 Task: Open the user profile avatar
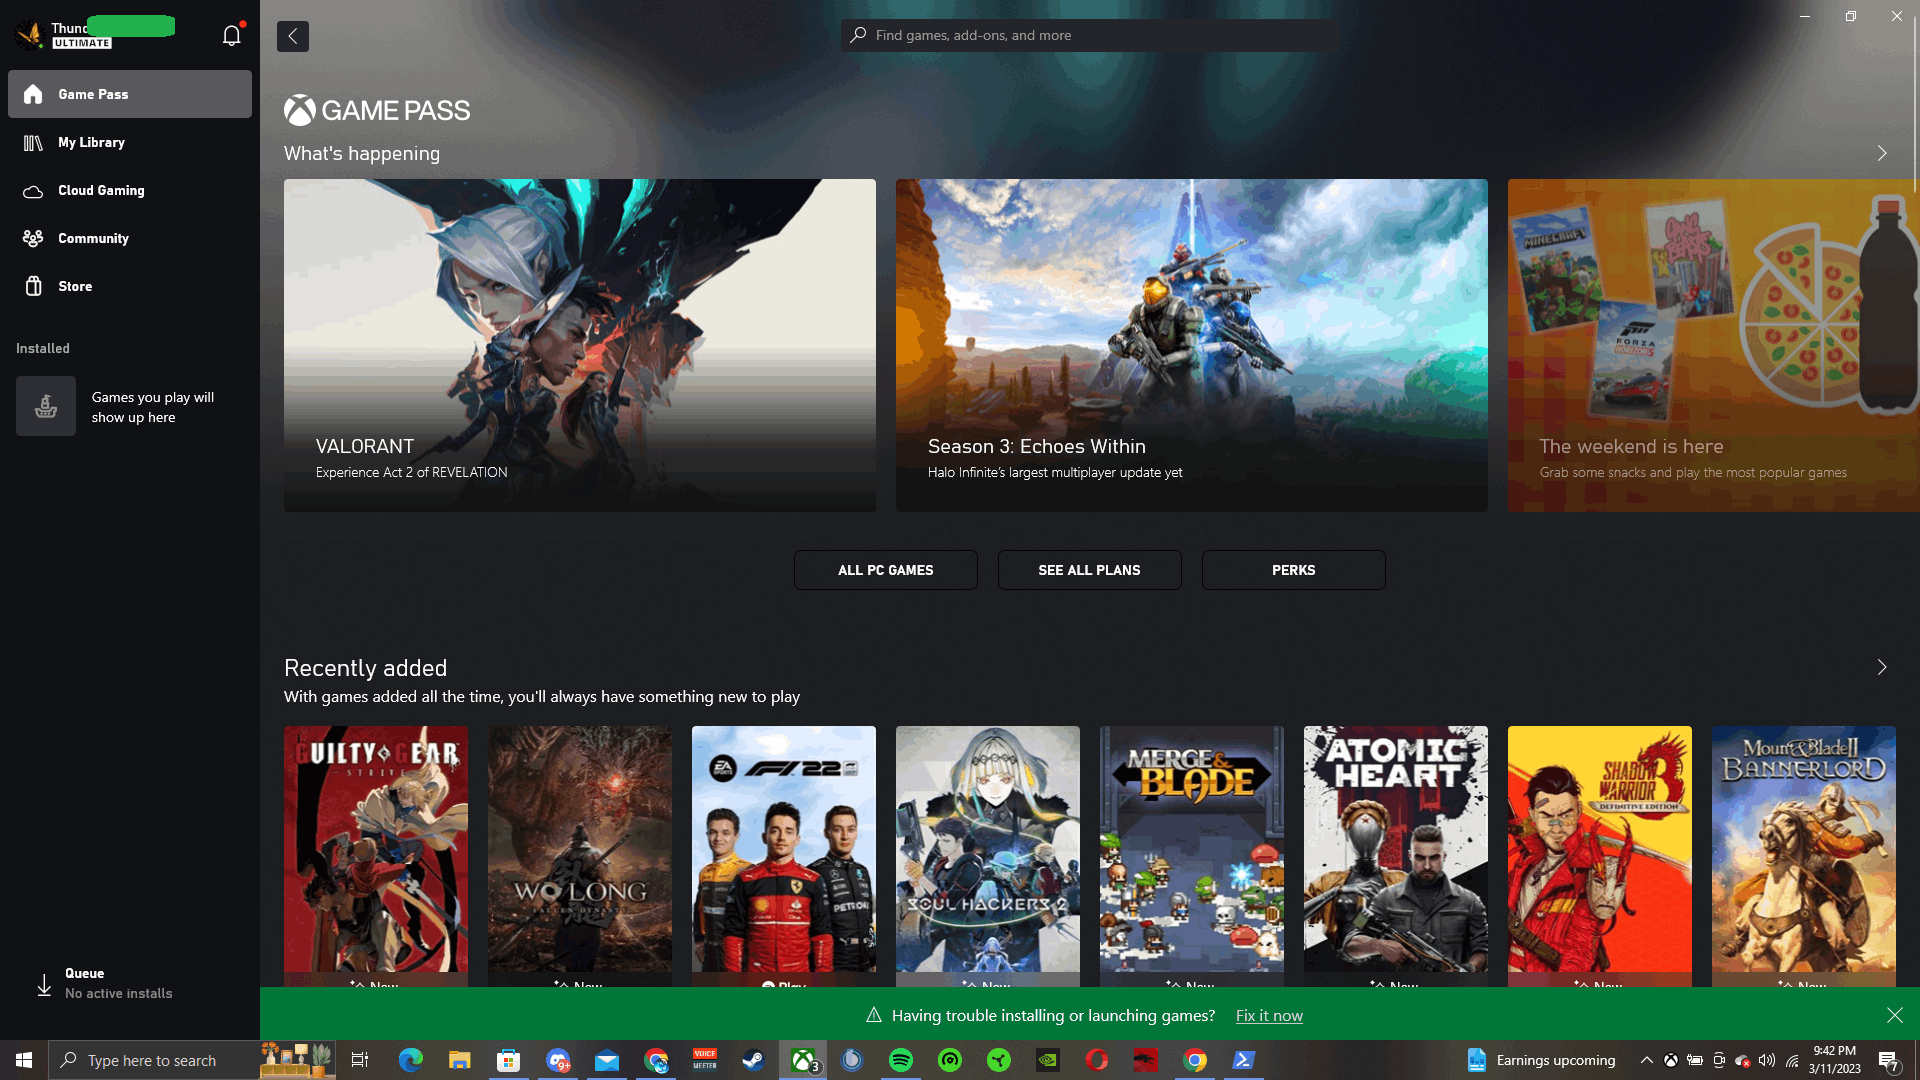pos(30,34)
